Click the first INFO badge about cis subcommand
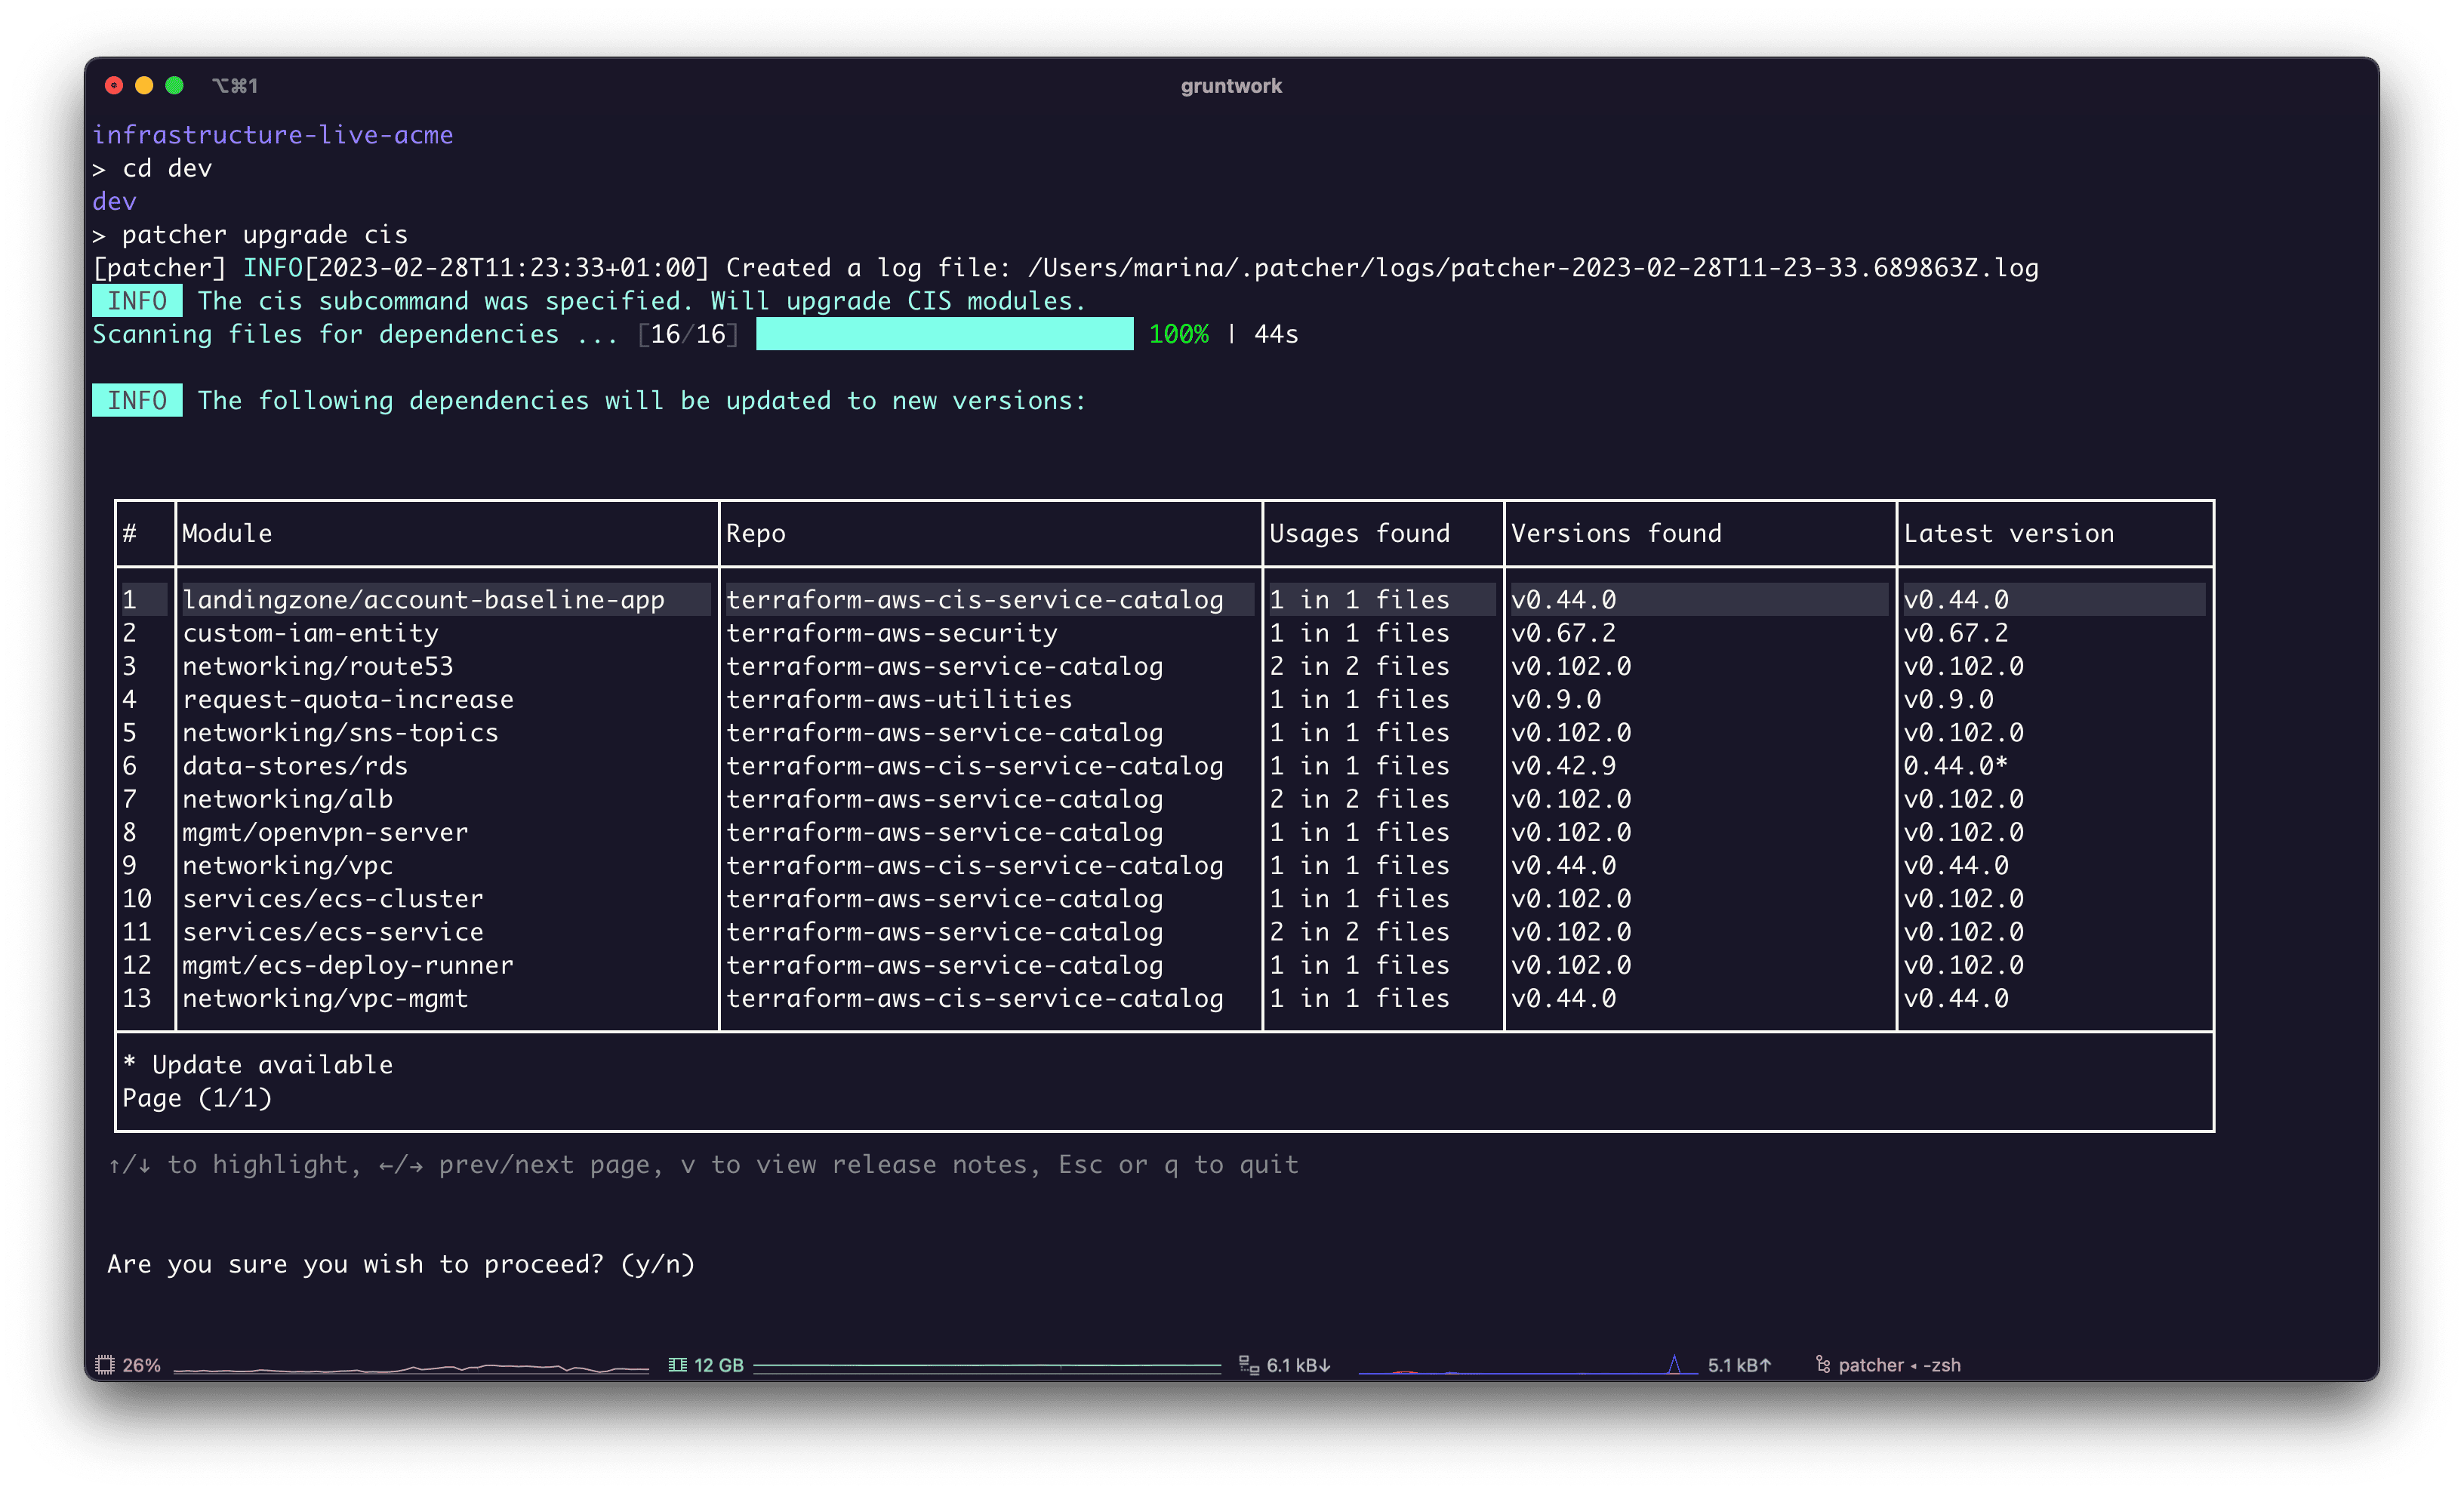Viewport: 2464px width, 1493px height. coord(137,301)
